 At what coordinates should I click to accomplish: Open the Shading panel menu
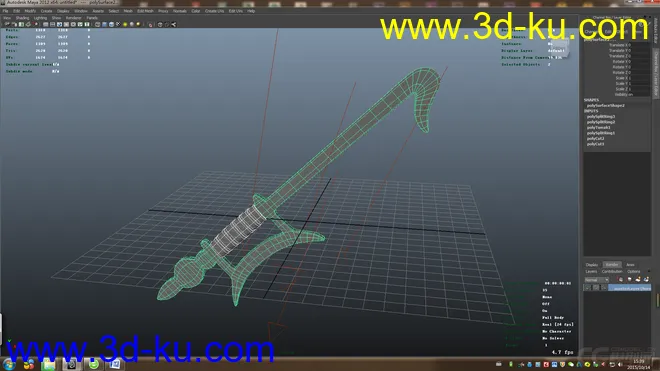tap(22, 18)
